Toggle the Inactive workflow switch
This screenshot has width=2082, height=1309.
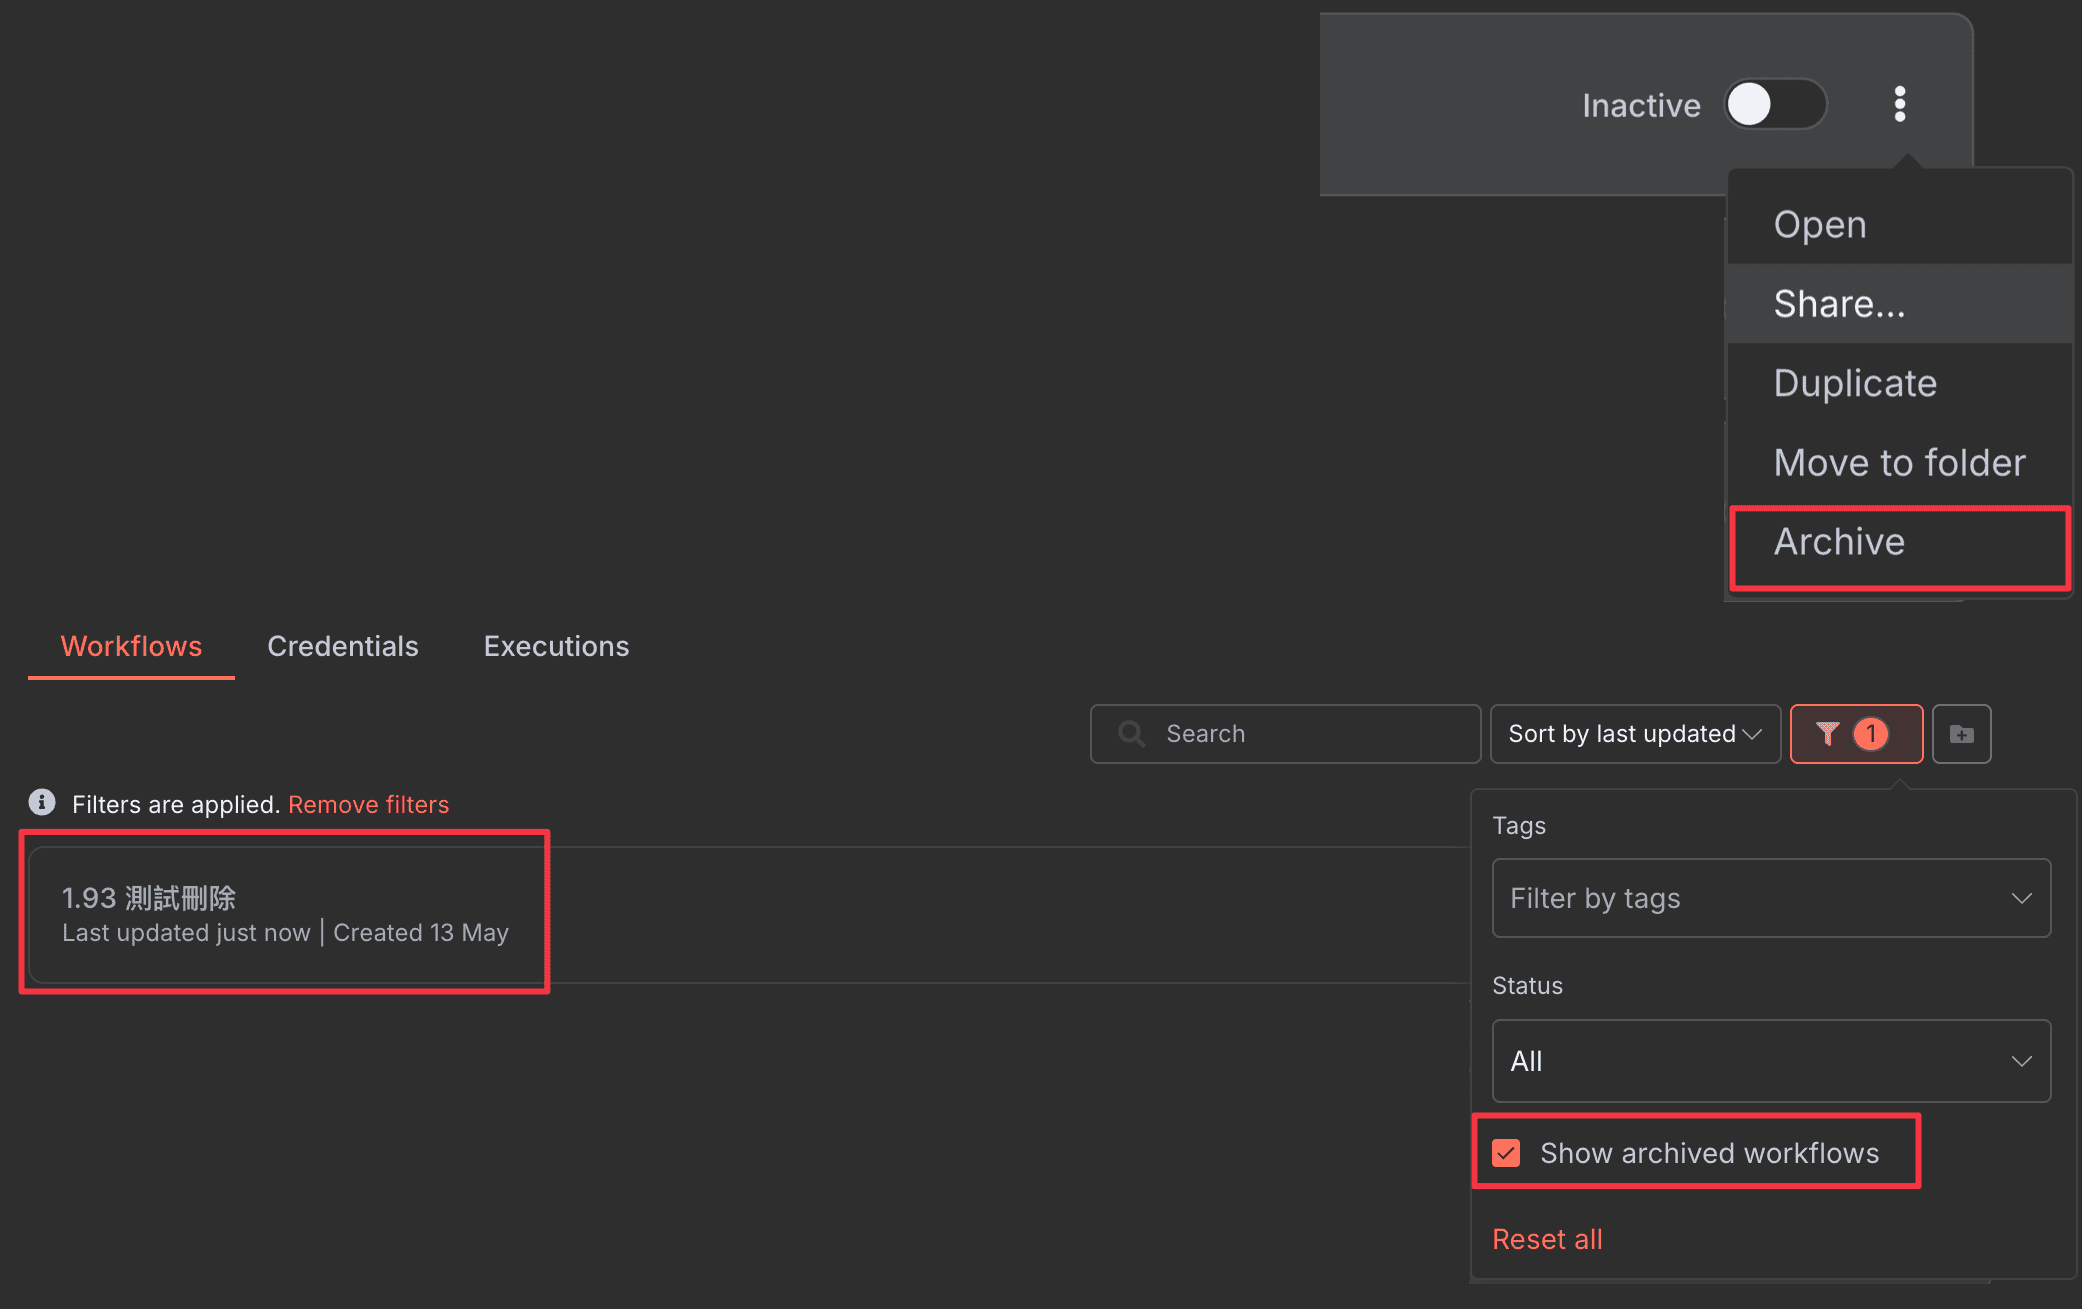click(1775, 104)
